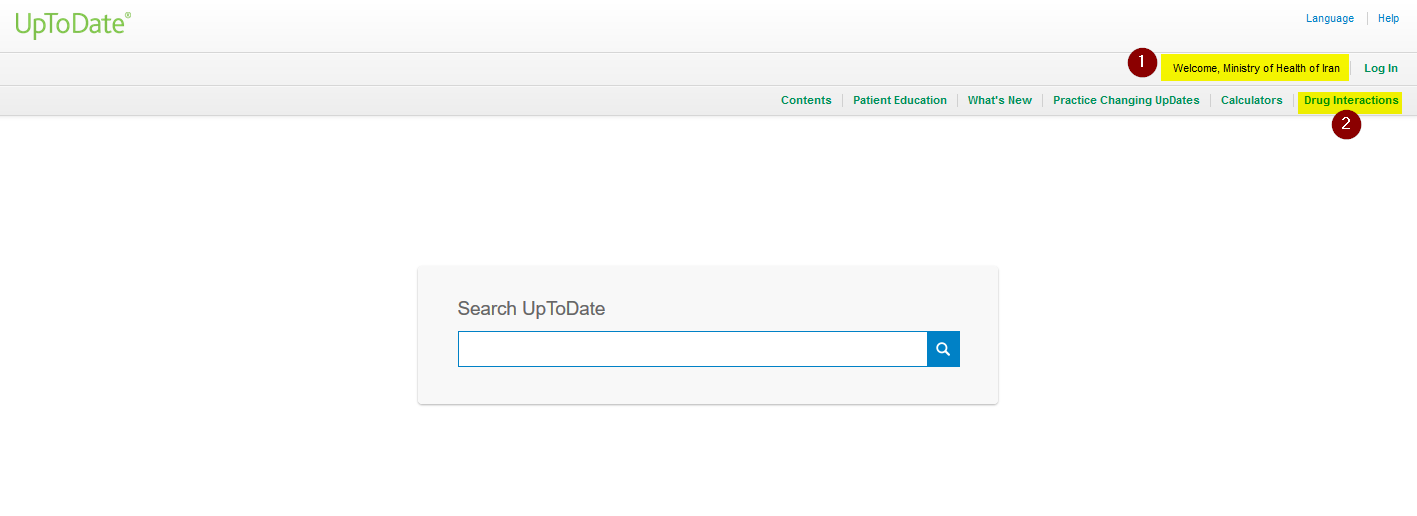Click the red circle marker numbered 2
This screenshot has height=516, width=1417.
[1346, 125]
